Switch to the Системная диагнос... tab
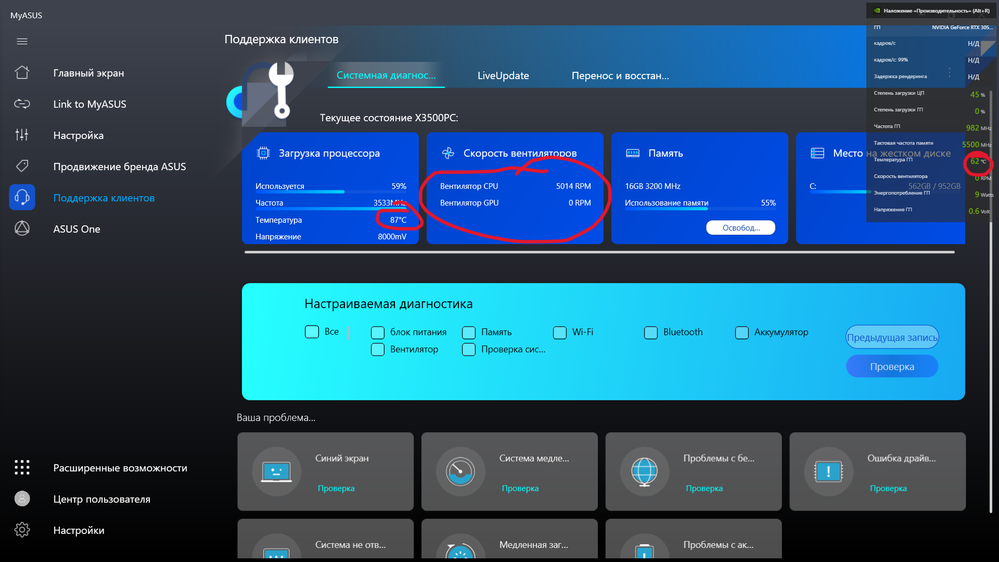 coord(386,75)
